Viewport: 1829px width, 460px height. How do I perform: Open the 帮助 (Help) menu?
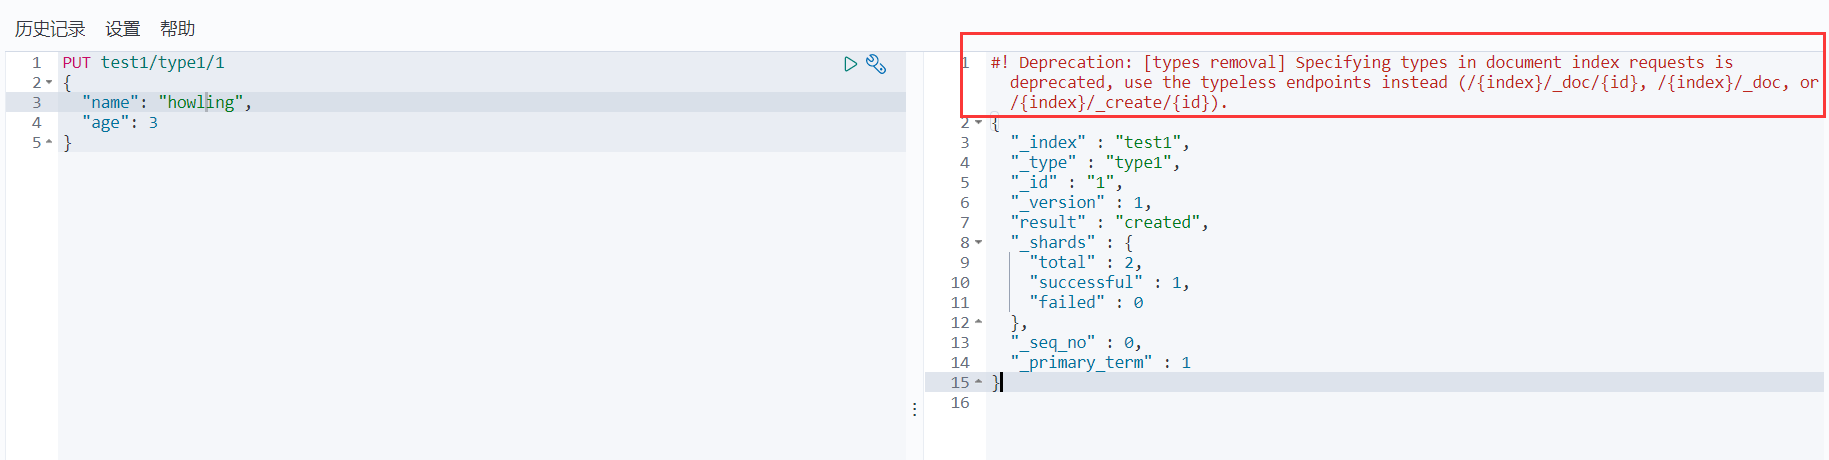click(177, 29)
